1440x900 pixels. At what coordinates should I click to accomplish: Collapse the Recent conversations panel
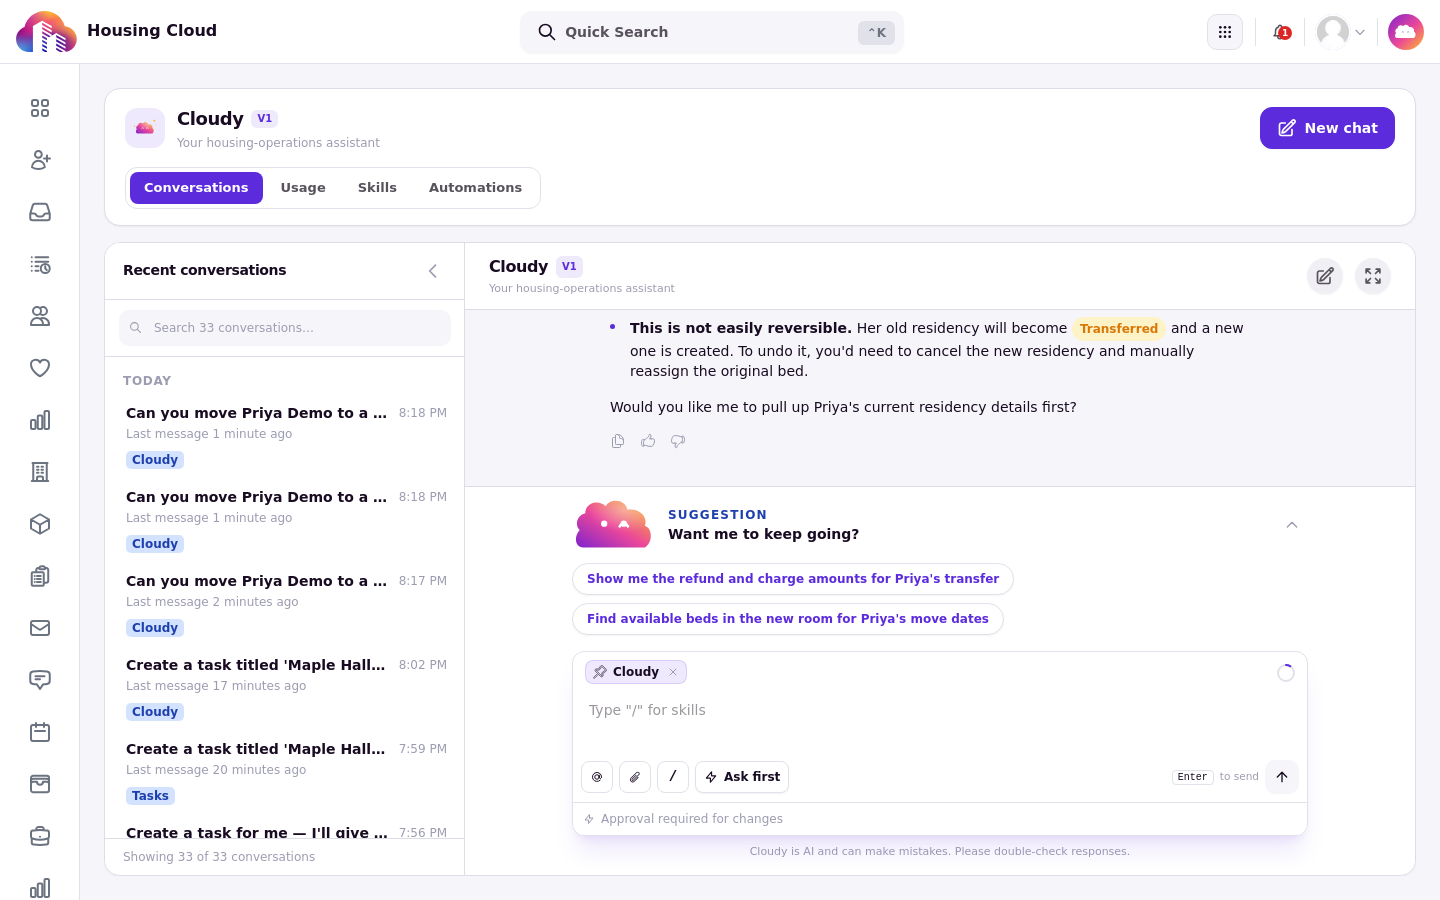pyautogui.click(x=433, y=271)
